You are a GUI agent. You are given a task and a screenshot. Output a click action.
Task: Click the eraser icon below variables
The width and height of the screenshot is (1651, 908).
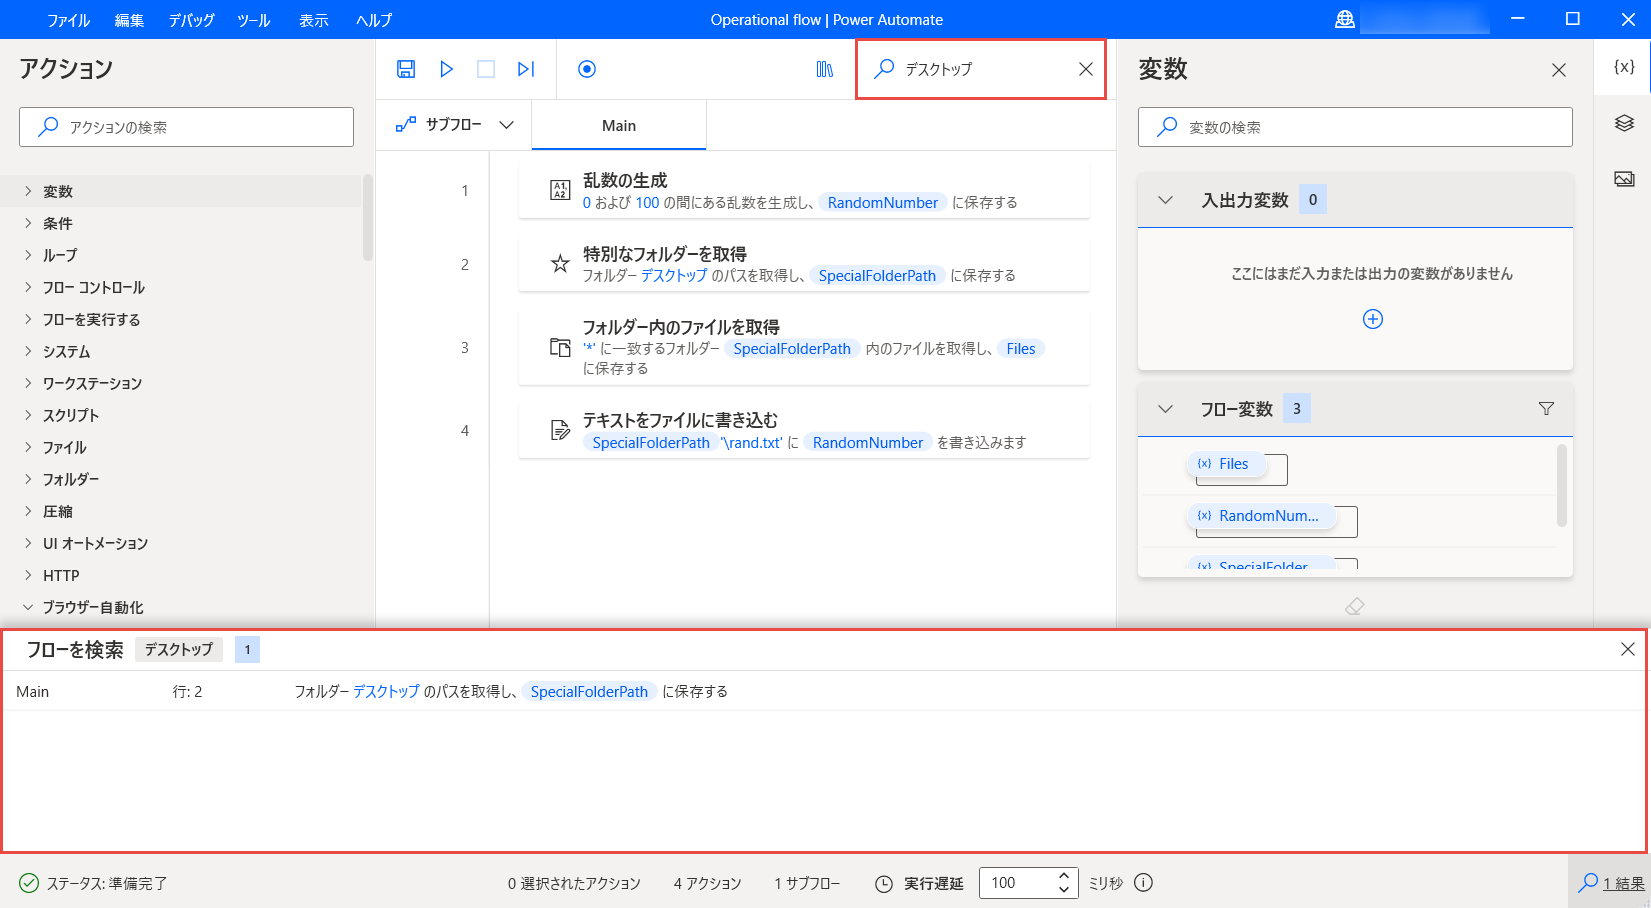tap(1355, 606)
